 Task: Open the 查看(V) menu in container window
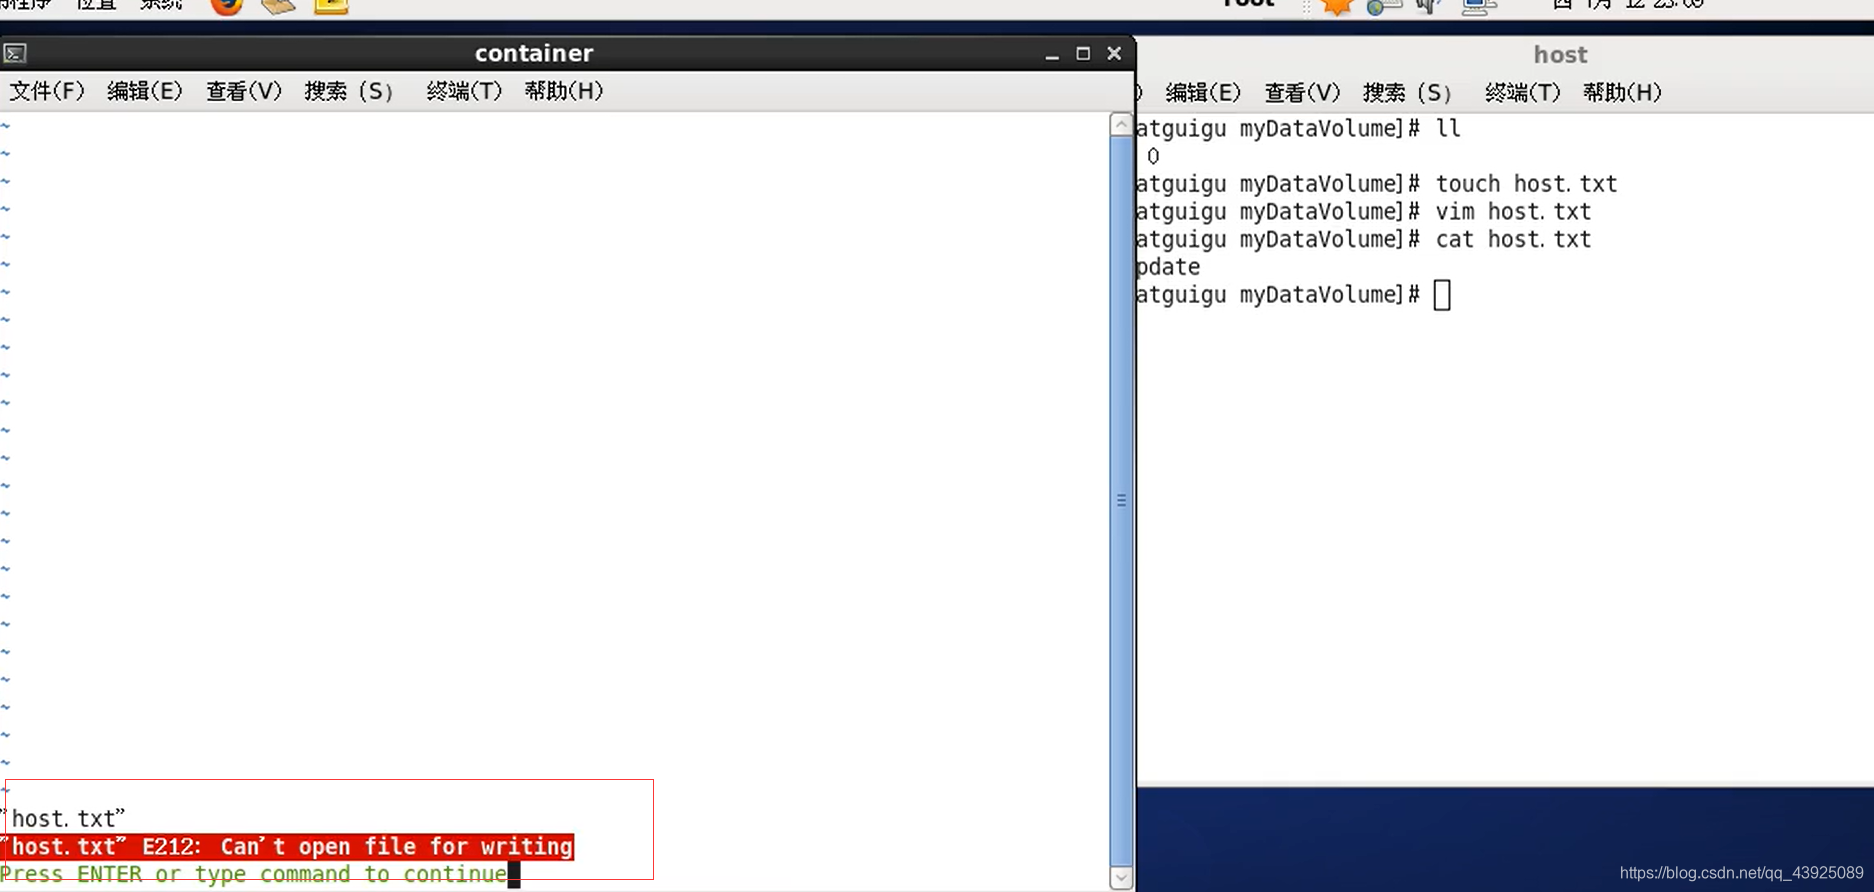(244, 91)
